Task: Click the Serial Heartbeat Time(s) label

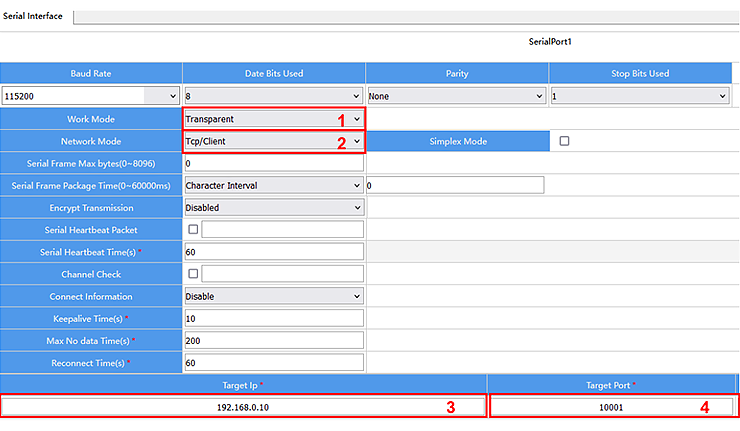Action: coord(91,252)
